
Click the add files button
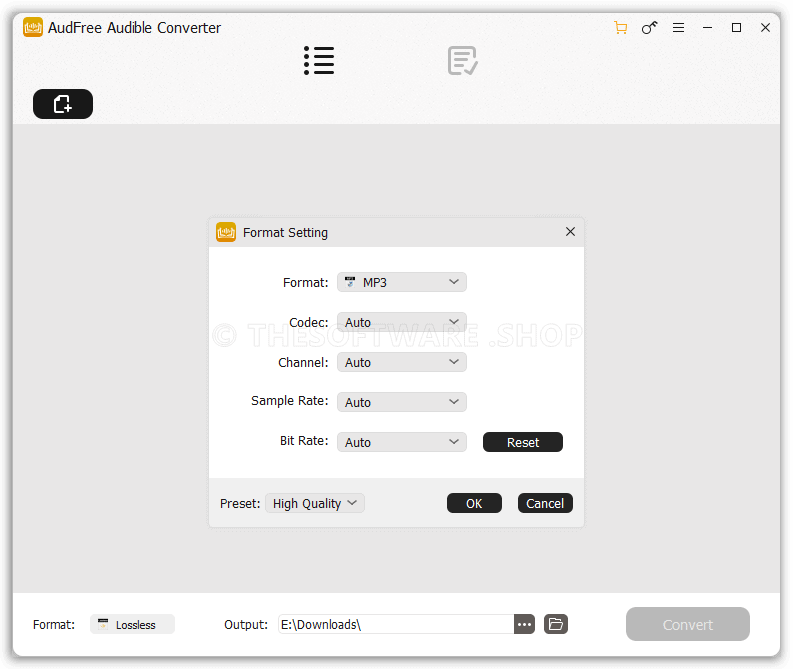[x=63, y=104]
